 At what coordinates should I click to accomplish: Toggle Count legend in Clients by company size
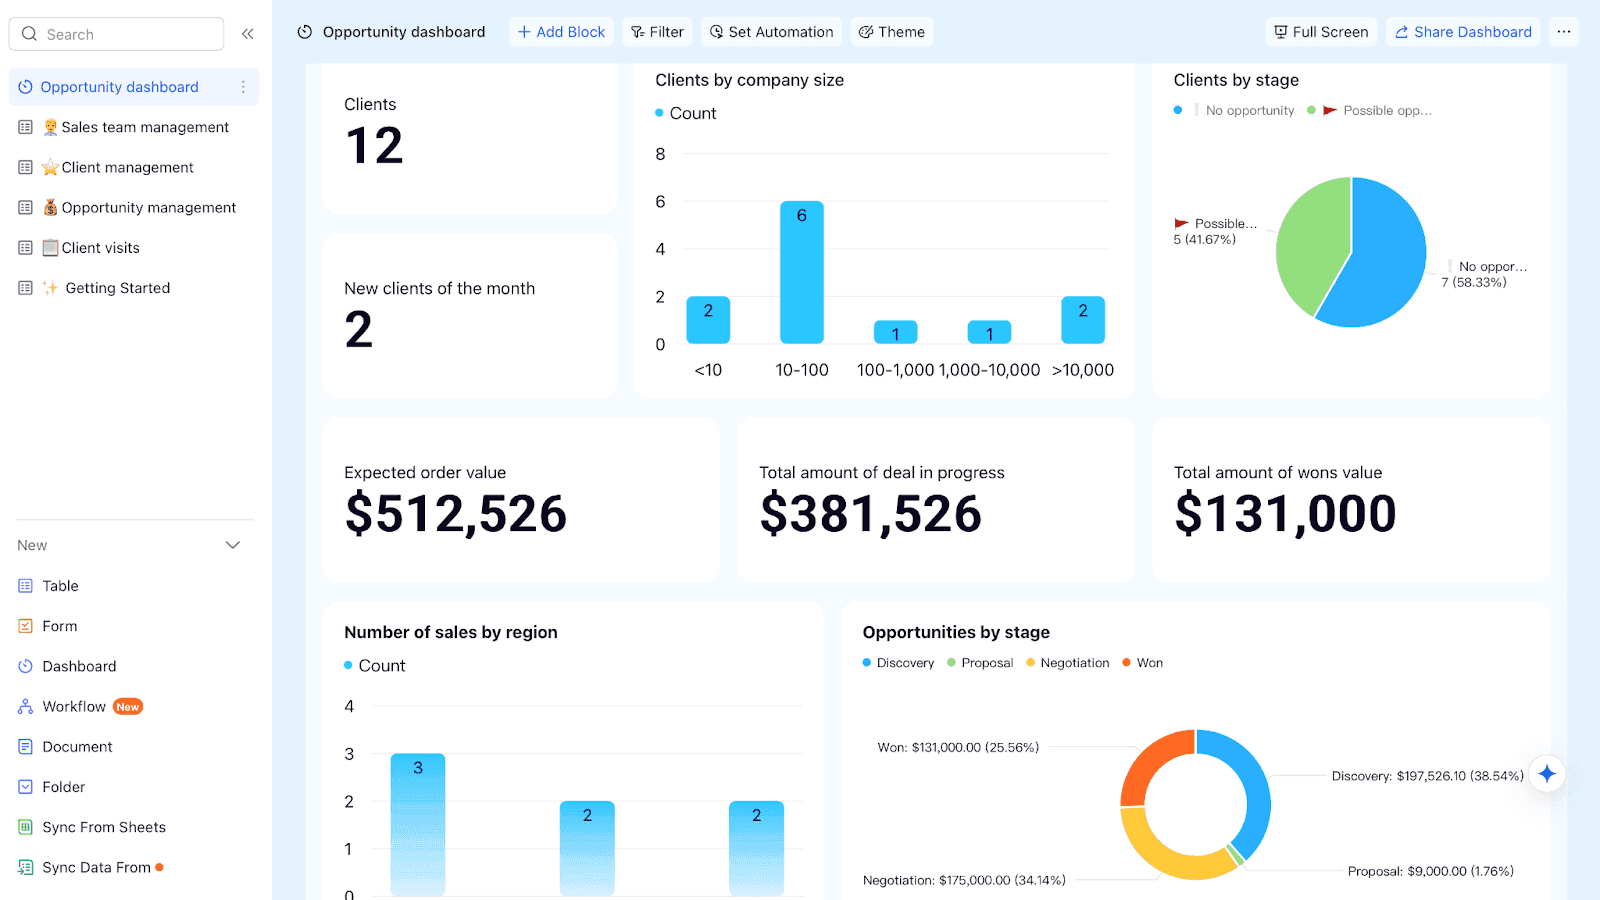686,113
